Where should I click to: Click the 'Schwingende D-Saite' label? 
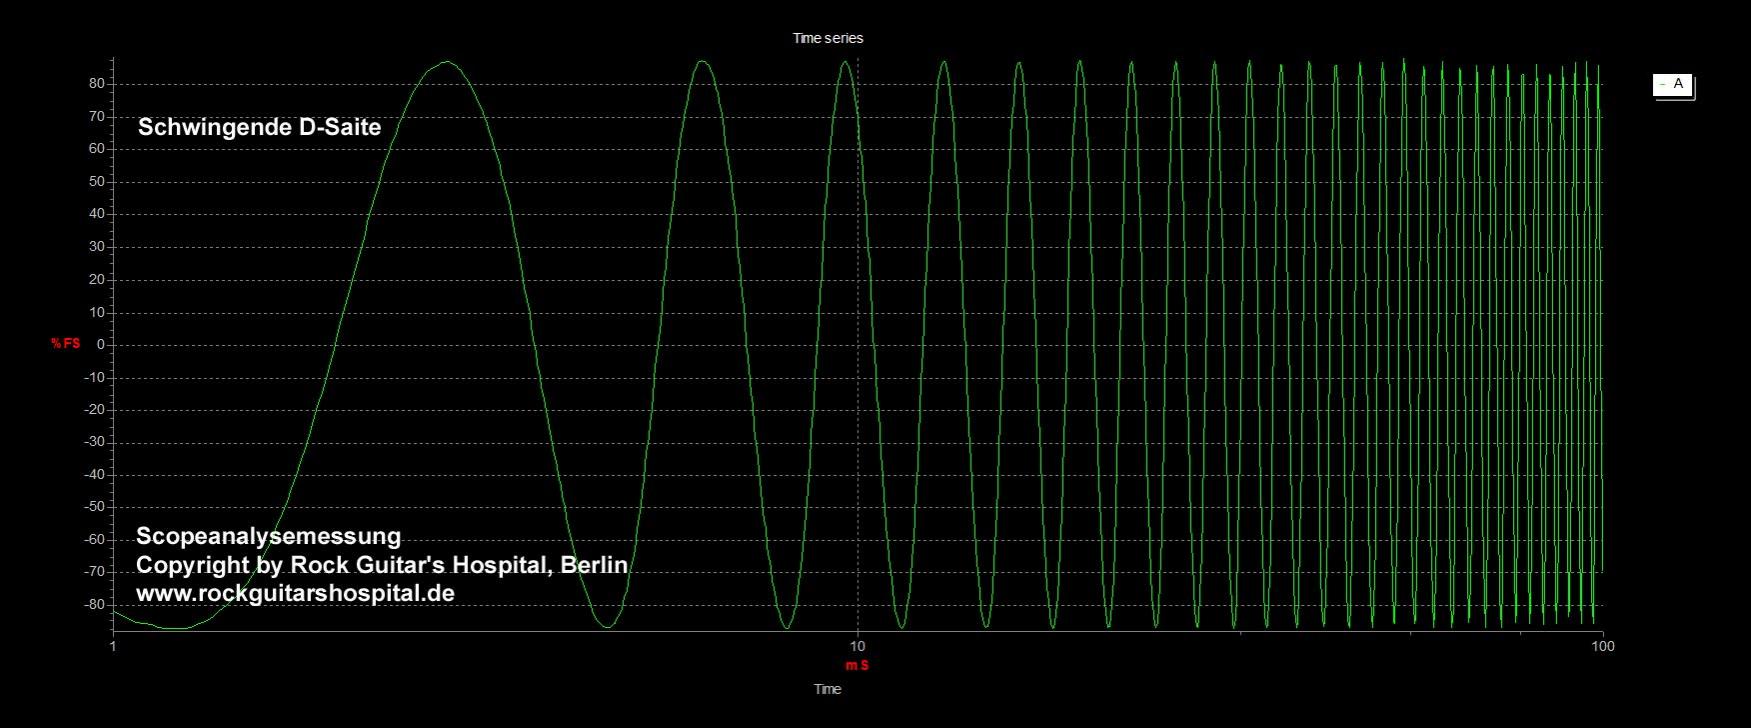coord(259,127)
